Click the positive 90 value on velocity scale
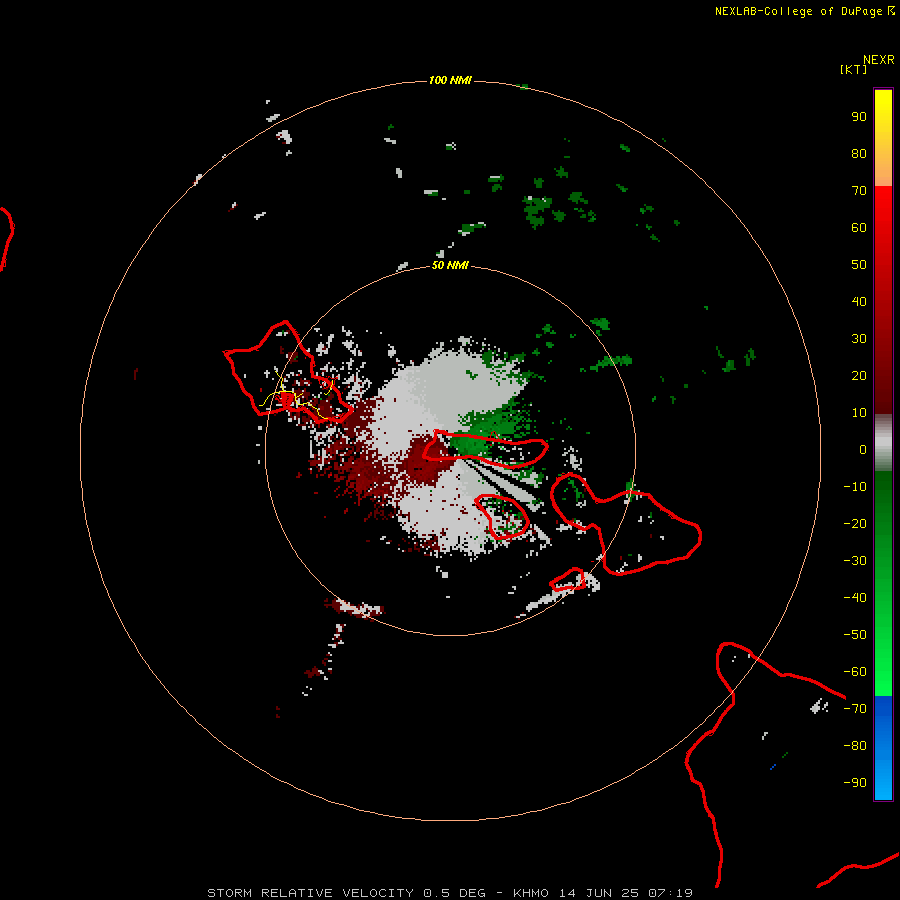 point(859,117)
